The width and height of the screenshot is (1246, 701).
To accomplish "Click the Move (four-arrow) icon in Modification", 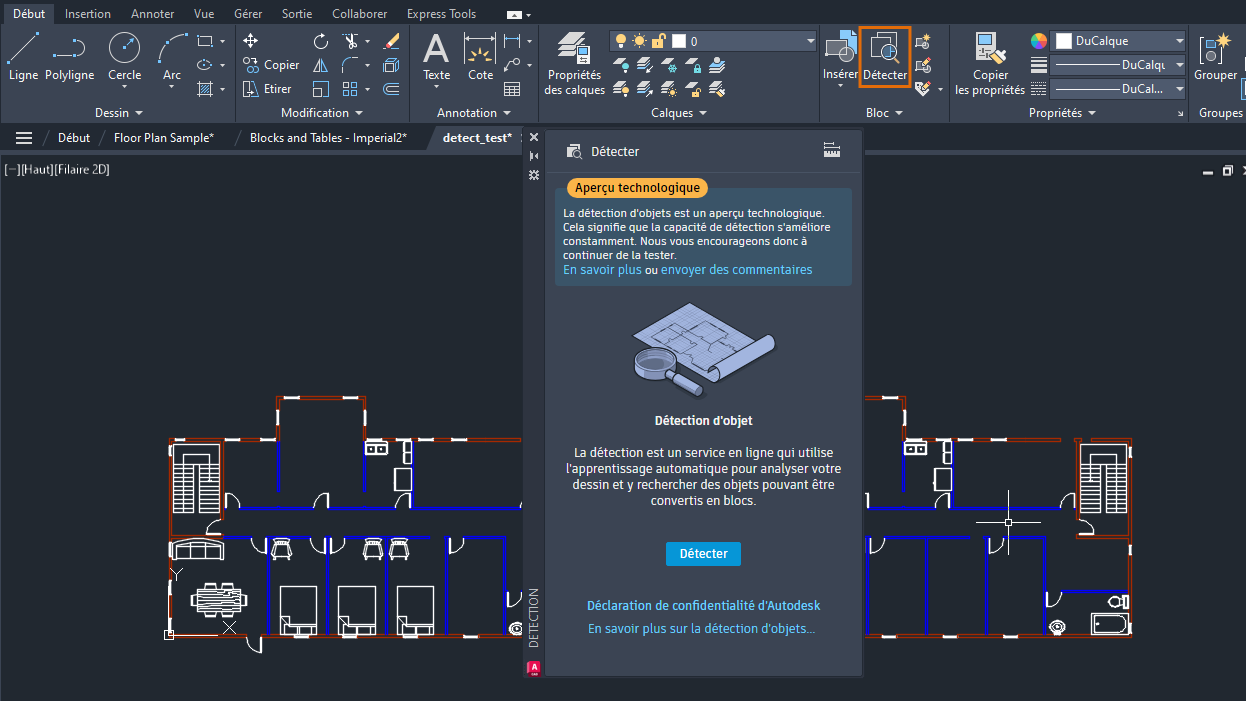I will click(x=251, y=41).
